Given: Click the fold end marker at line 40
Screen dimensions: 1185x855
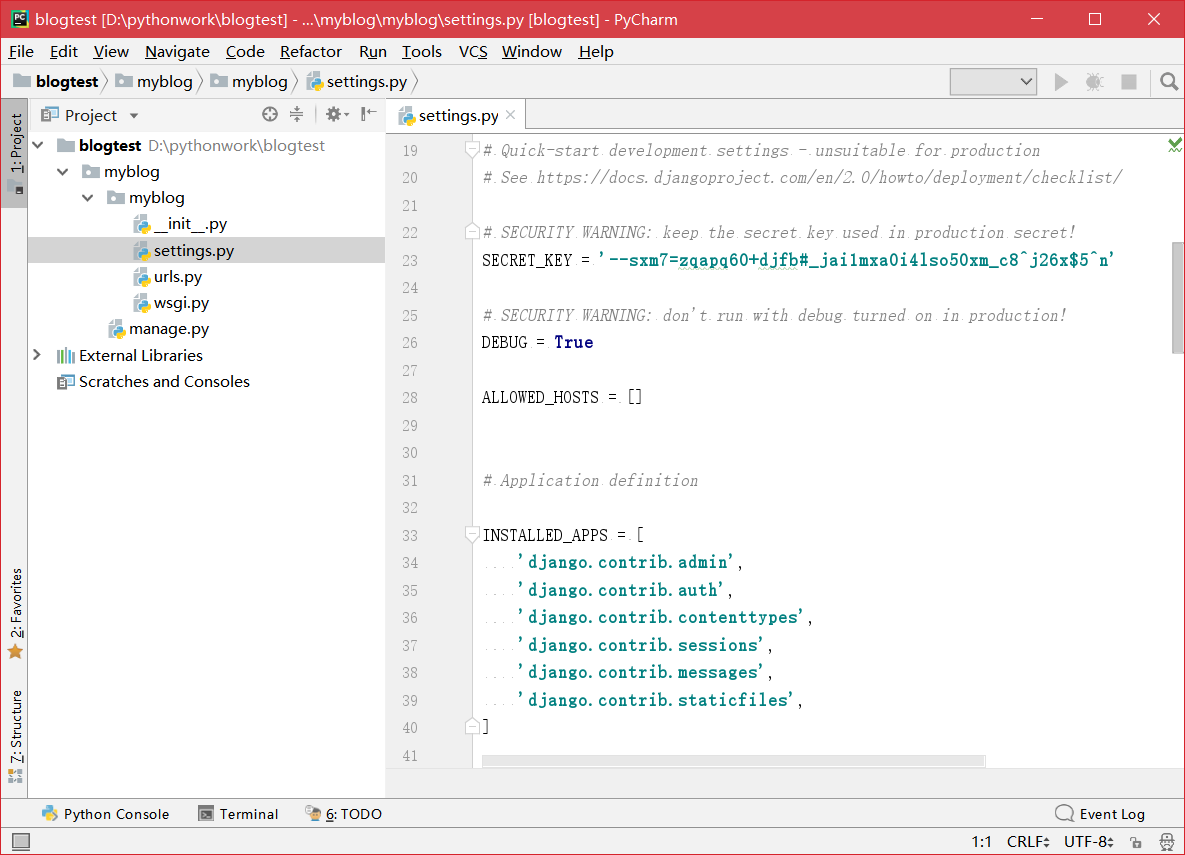Looking at the screenshot, I should pos(472,726).
